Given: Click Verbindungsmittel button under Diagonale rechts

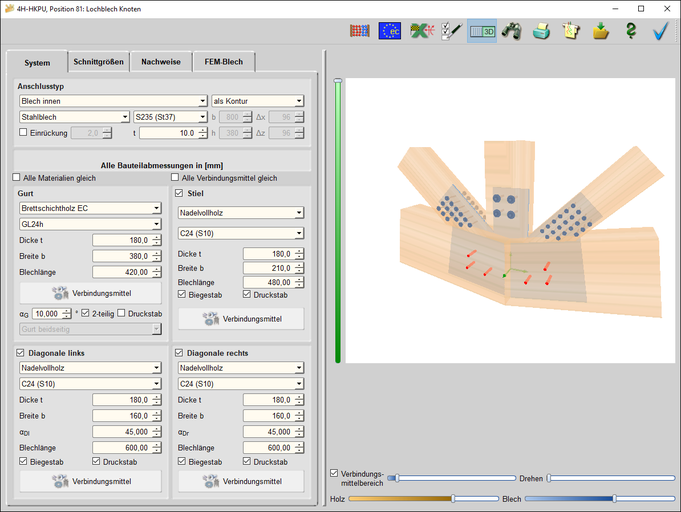Looking at the screenshot, I should 240,481.
